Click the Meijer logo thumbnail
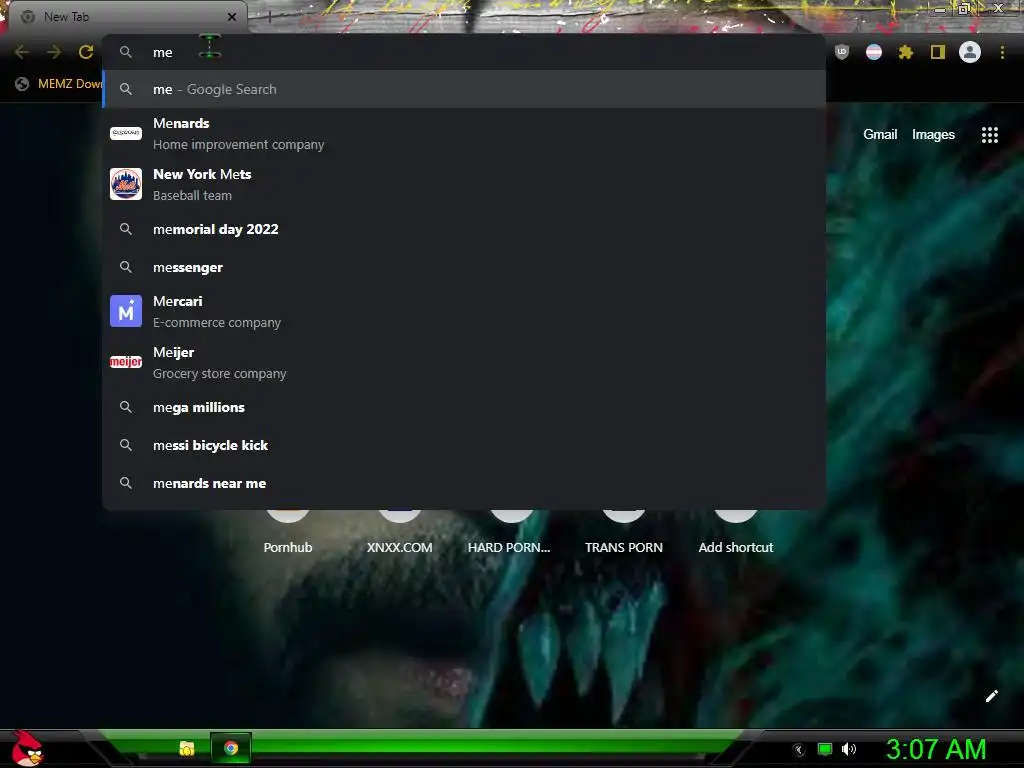This screenshot has height=768, width=1024. pyautogui.click(x=126, y=362)
